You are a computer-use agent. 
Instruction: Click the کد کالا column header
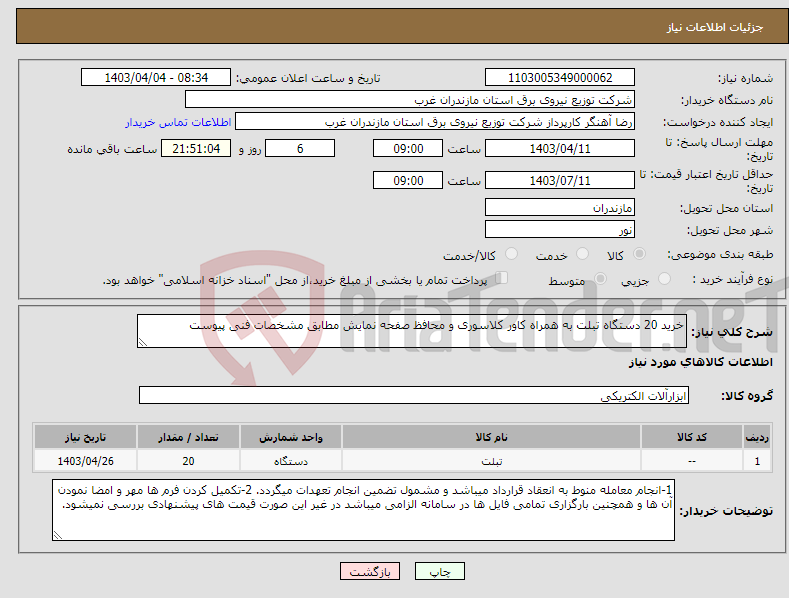pyautogui.click(x=692, y=437)
